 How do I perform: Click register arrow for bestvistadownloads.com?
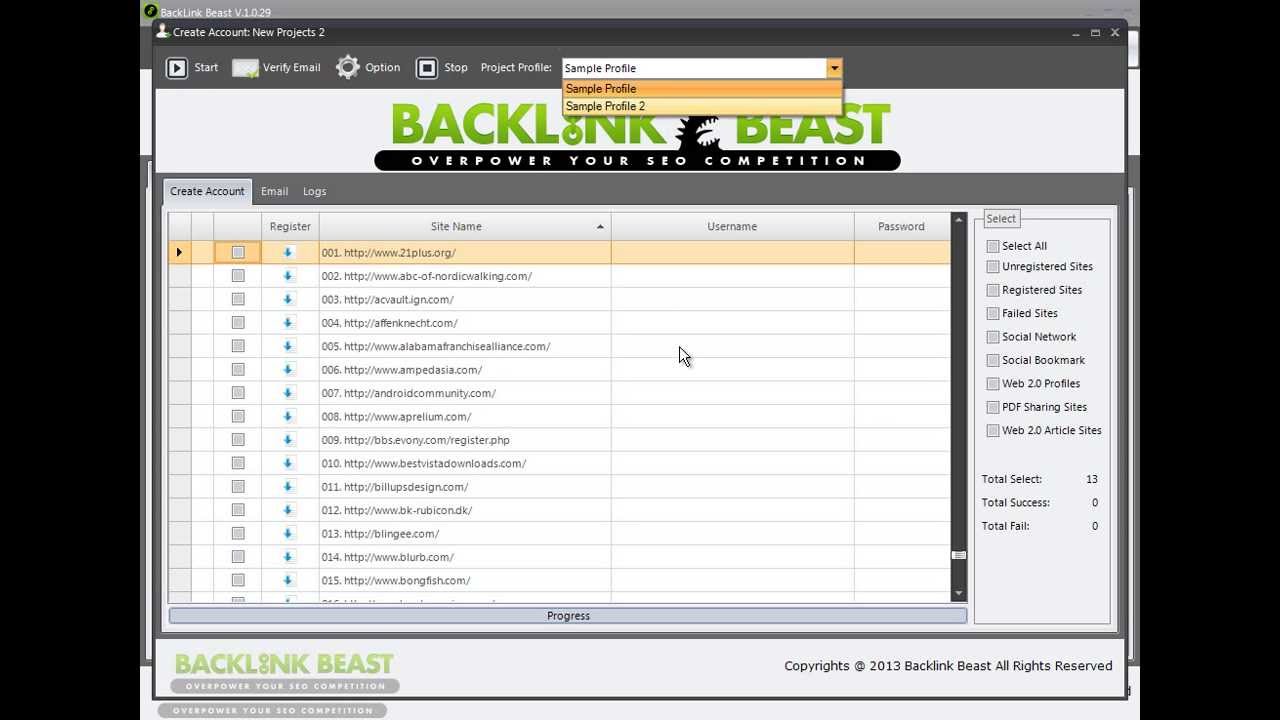[288, 463]
